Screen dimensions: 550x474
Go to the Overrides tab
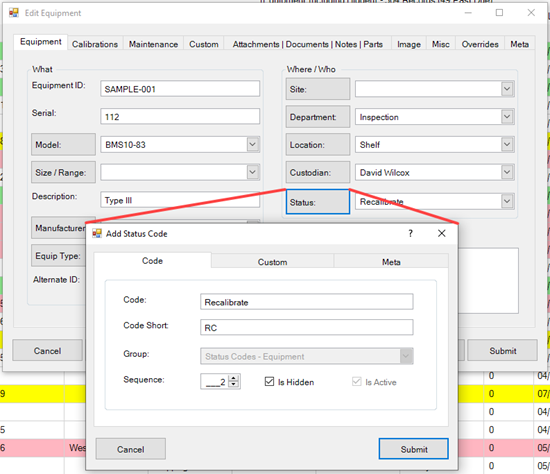(480, 44)
